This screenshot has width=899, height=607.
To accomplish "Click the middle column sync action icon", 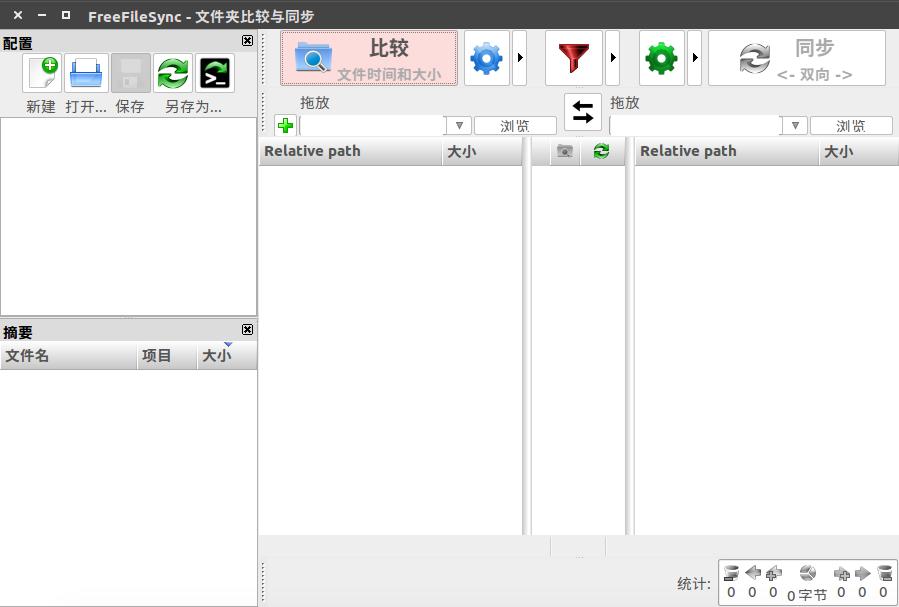I will (601, 151).
